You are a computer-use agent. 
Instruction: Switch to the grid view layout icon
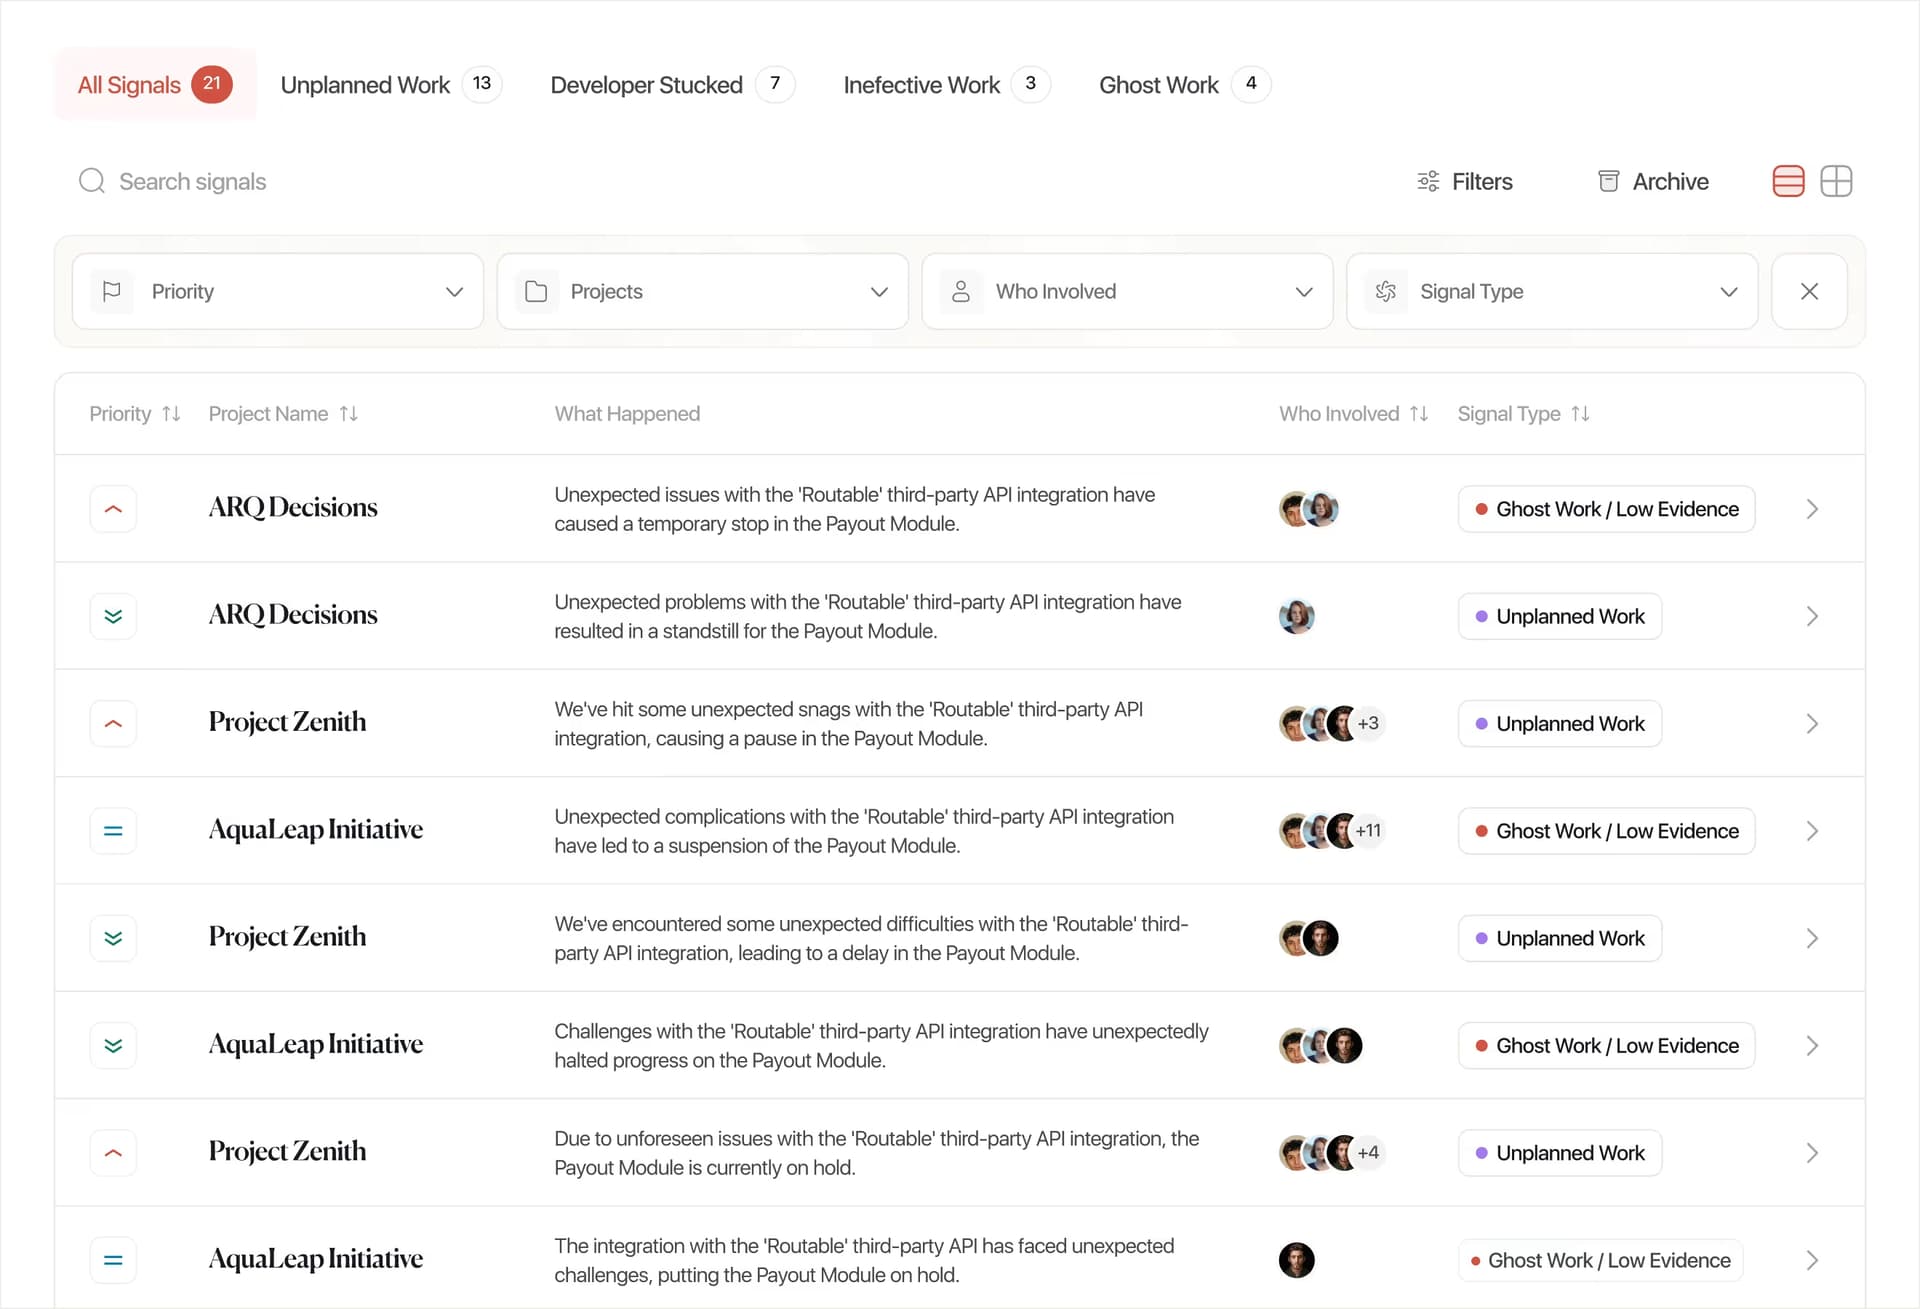1836,181
